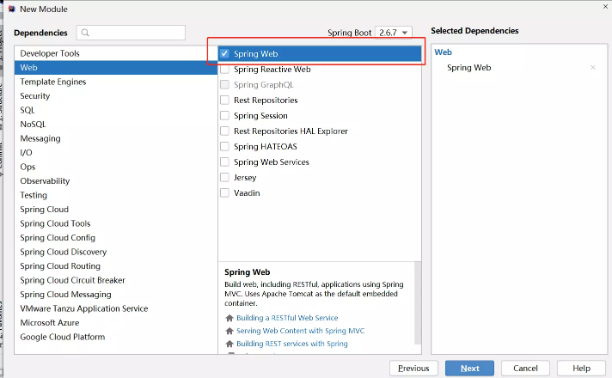This screenshot has height=378, width=612.
Task: Select the Developer Tools category
Action: pos(116,53)
